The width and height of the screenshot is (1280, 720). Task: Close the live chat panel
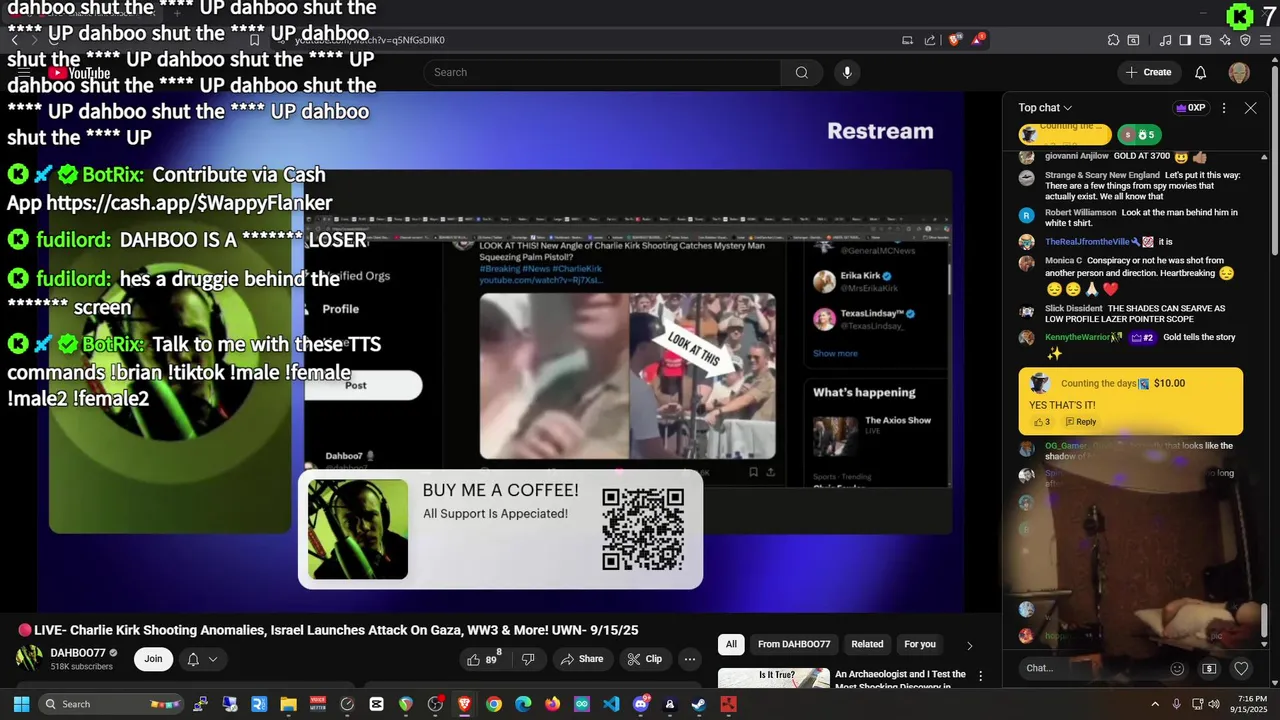click(1250, 108)
